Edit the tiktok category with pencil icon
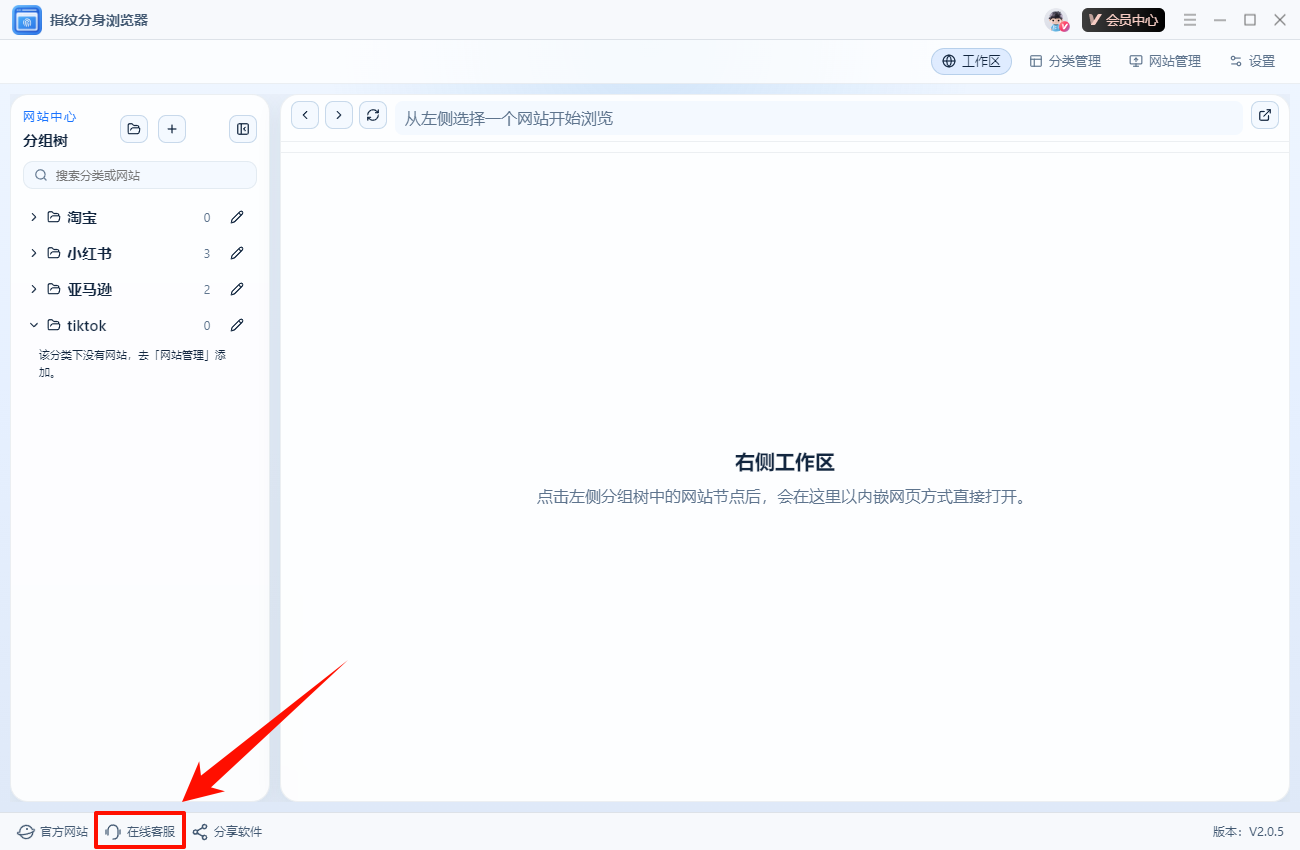 [x=237, y=325]
